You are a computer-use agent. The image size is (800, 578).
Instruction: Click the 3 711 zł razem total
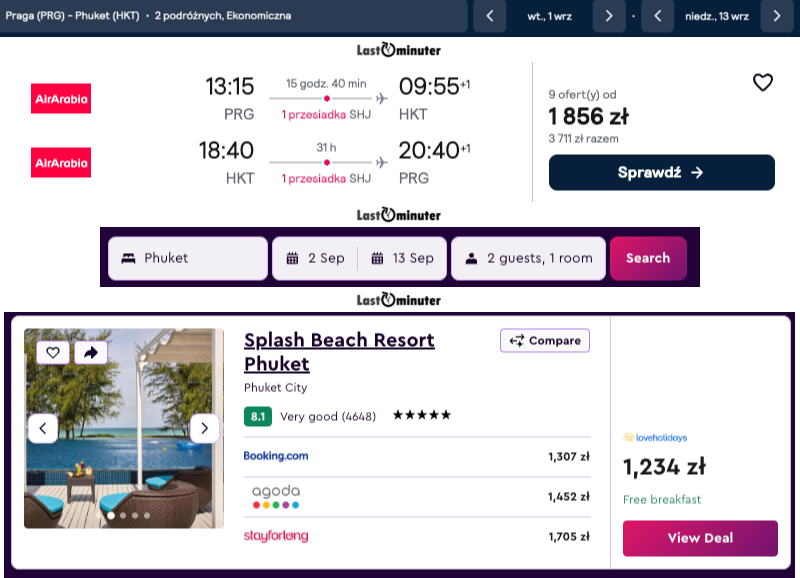tap(583, 139)
